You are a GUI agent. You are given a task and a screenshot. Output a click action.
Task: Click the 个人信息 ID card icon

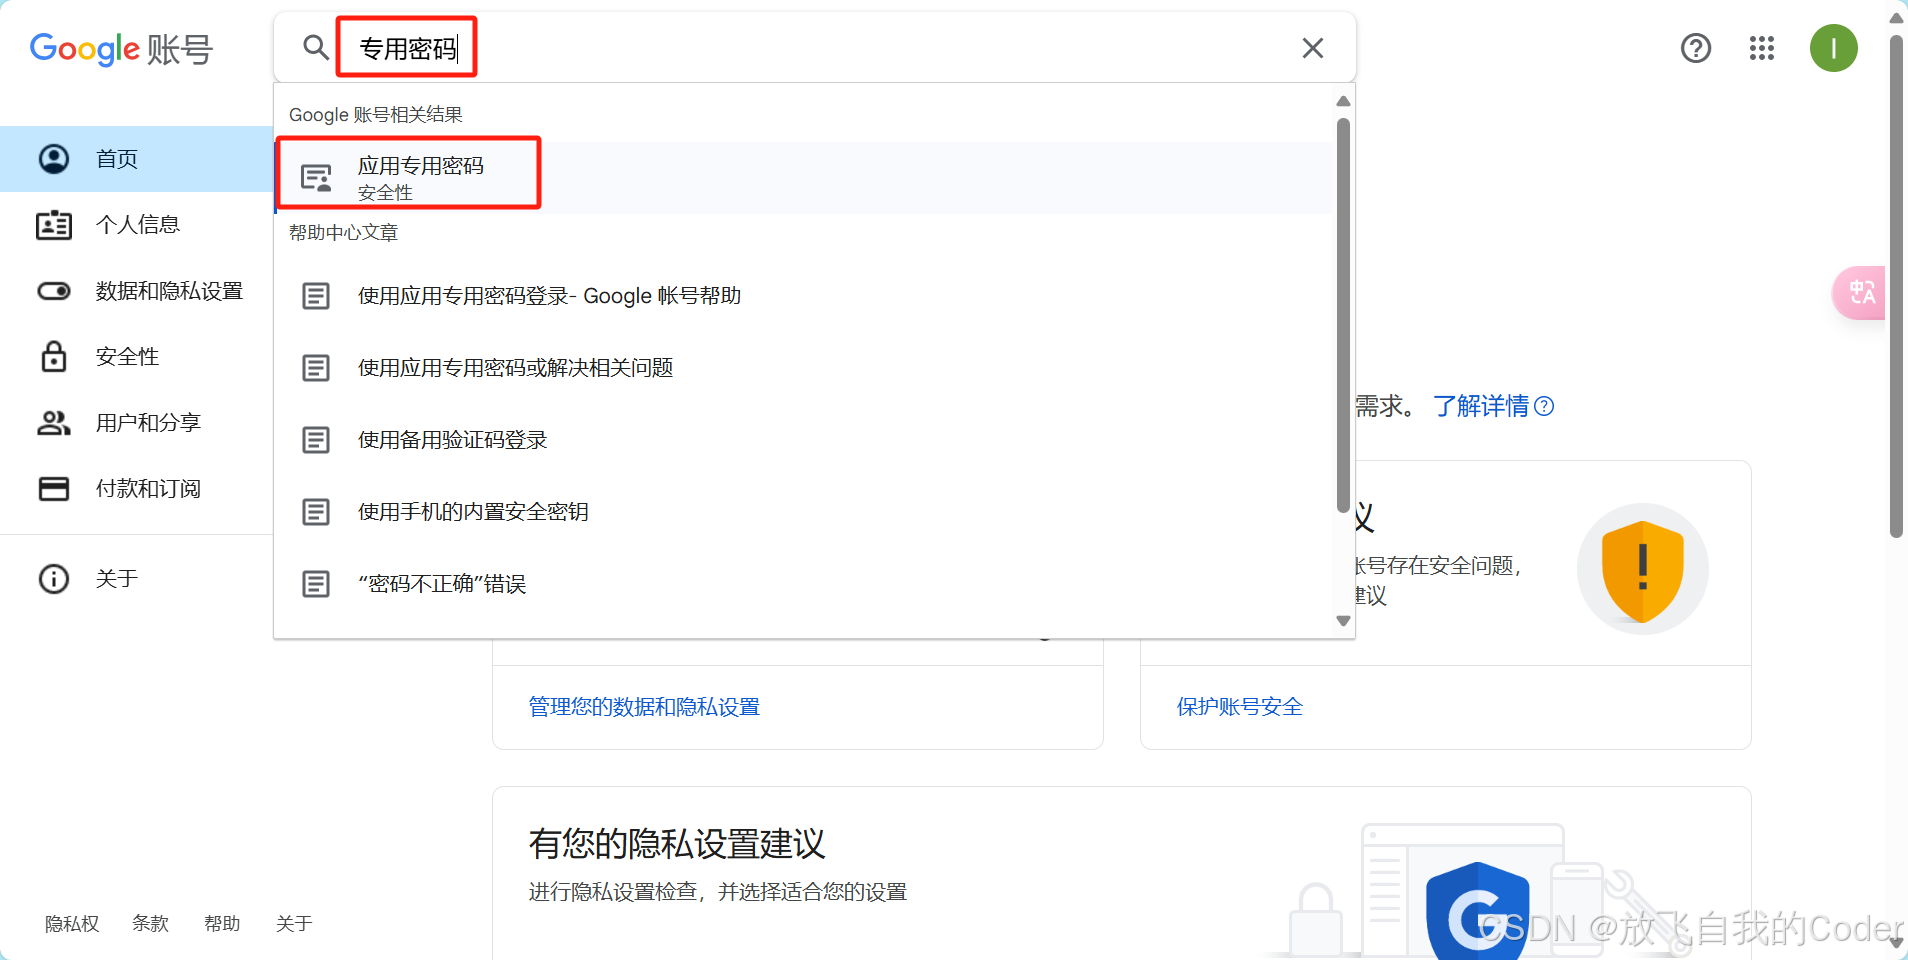(x=54, y=225)
